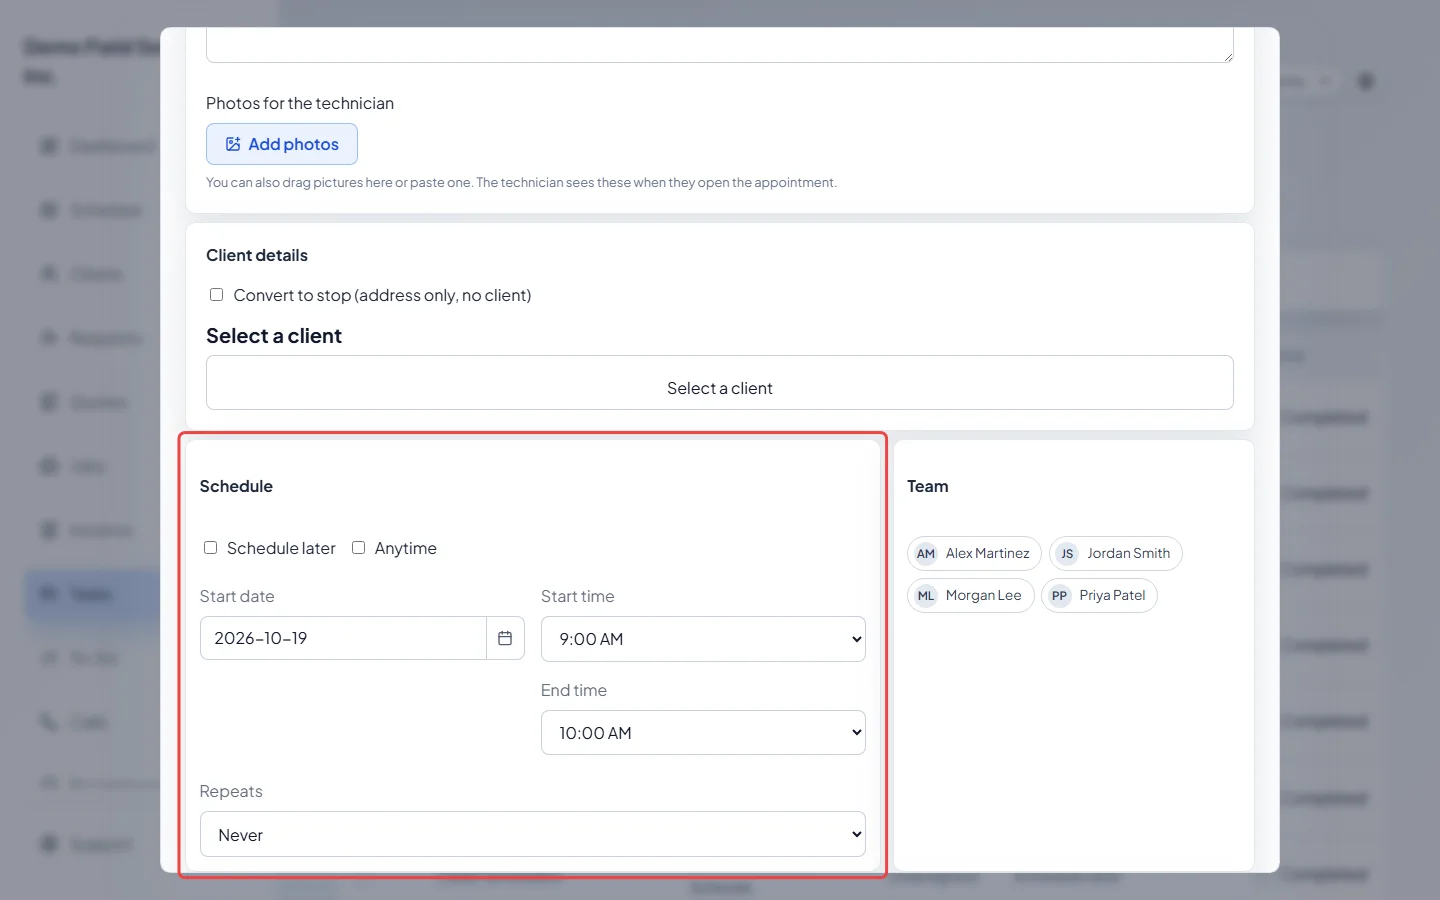1440x900 pixels.
Task: Open the End time dropdown showing 10:00 AM
Action: click(703, 733)
